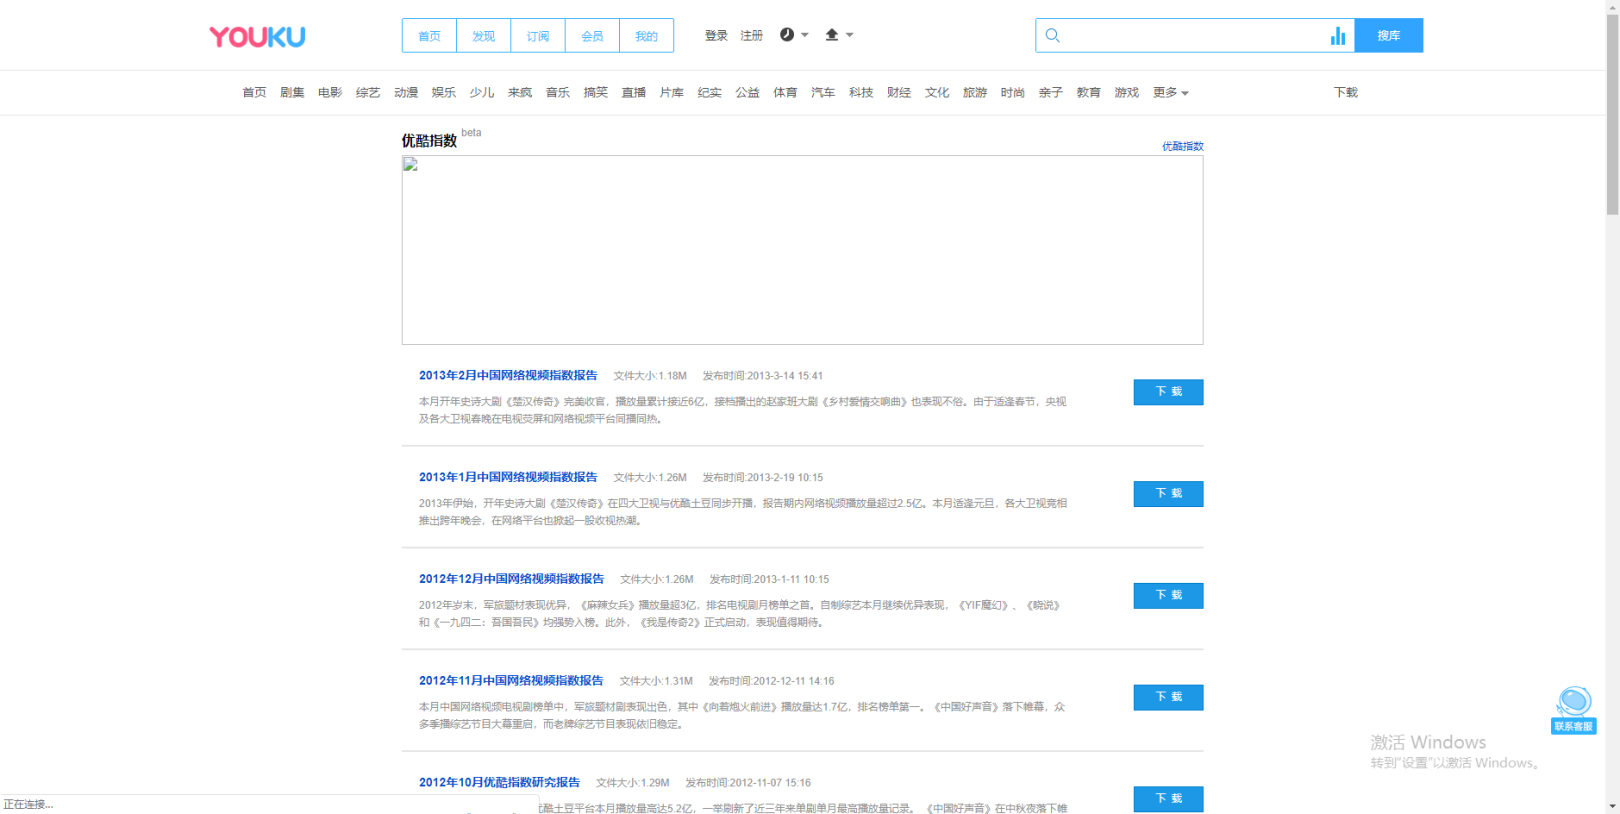Click the YOUKU logo

coord(257,37)
